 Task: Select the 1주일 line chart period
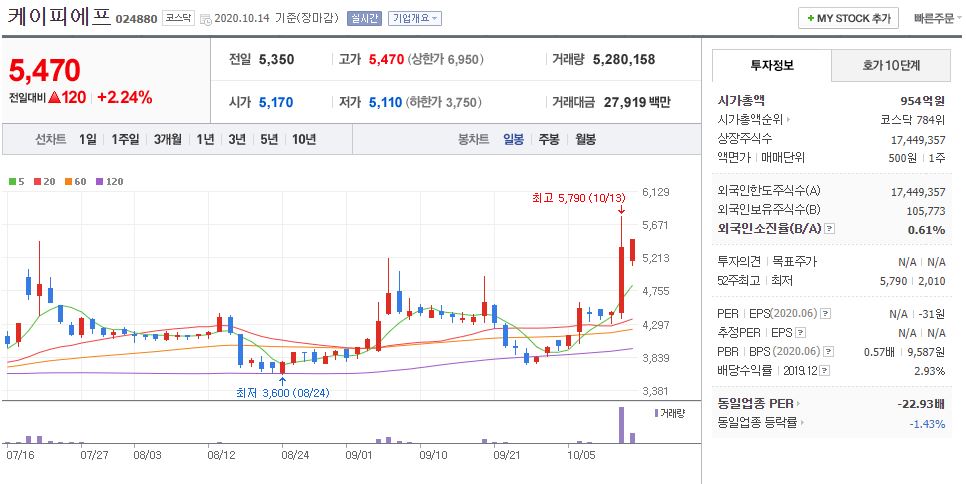pyautogui.click(x=125, y=139)
